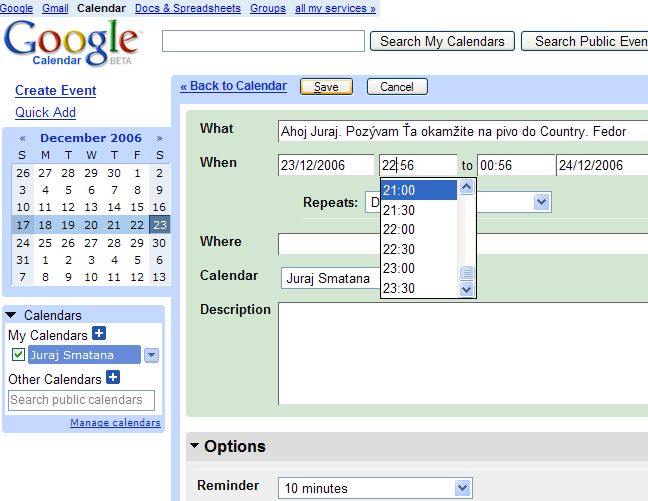Click December 2006 month title
The image size is (648, 501).
click(x=91, y=138)
